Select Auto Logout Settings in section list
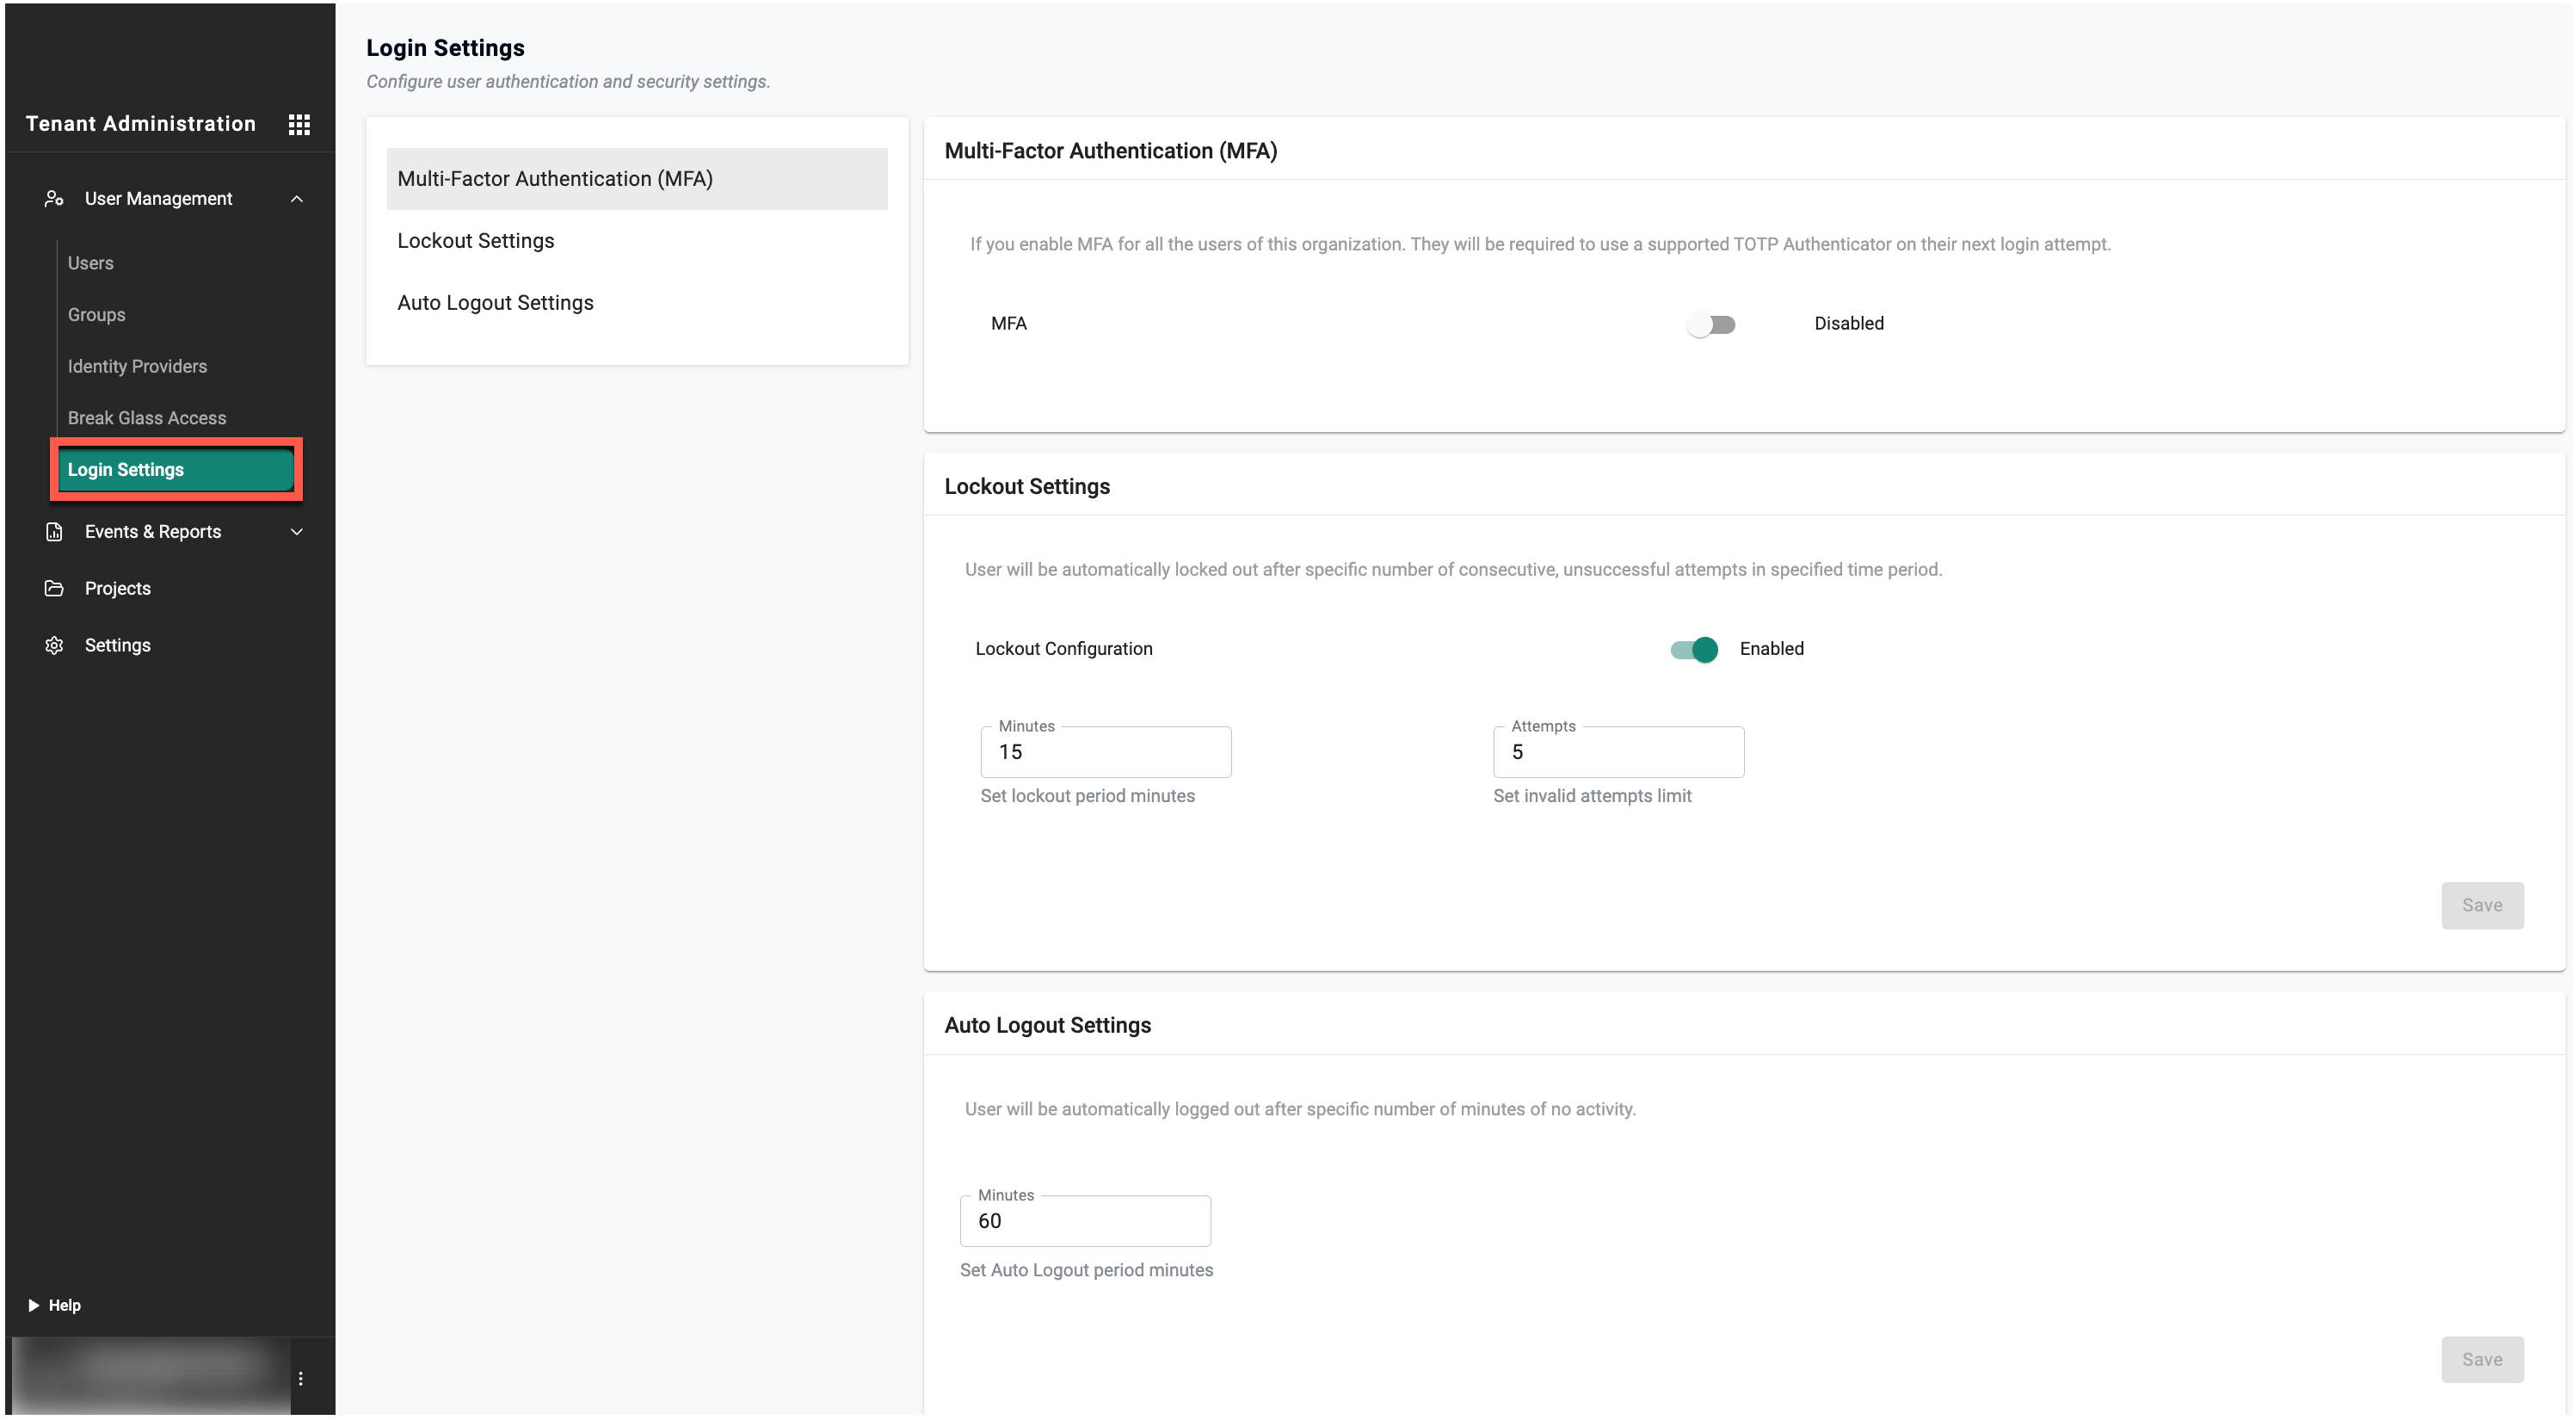The width and height of the screenshot is (2576, 1420). pos(495,303)
